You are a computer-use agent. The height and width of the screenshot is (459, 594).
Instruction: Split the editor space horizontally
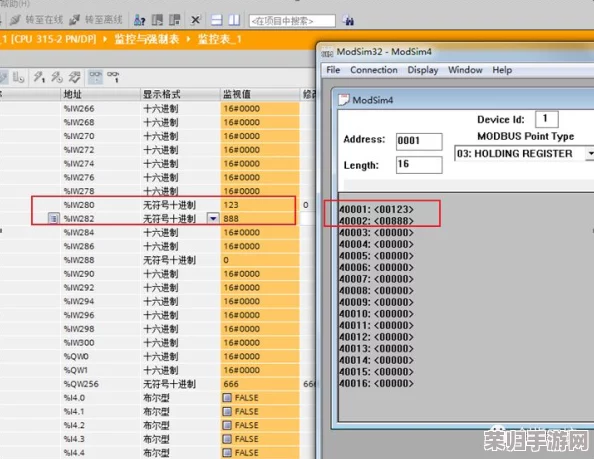pyautogui.click(x=217, y=20)
